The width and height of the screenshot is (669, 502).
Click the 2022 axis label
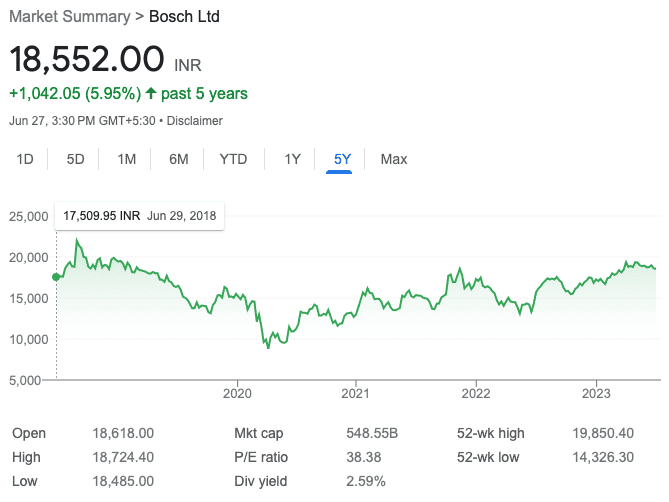[476, 393]
